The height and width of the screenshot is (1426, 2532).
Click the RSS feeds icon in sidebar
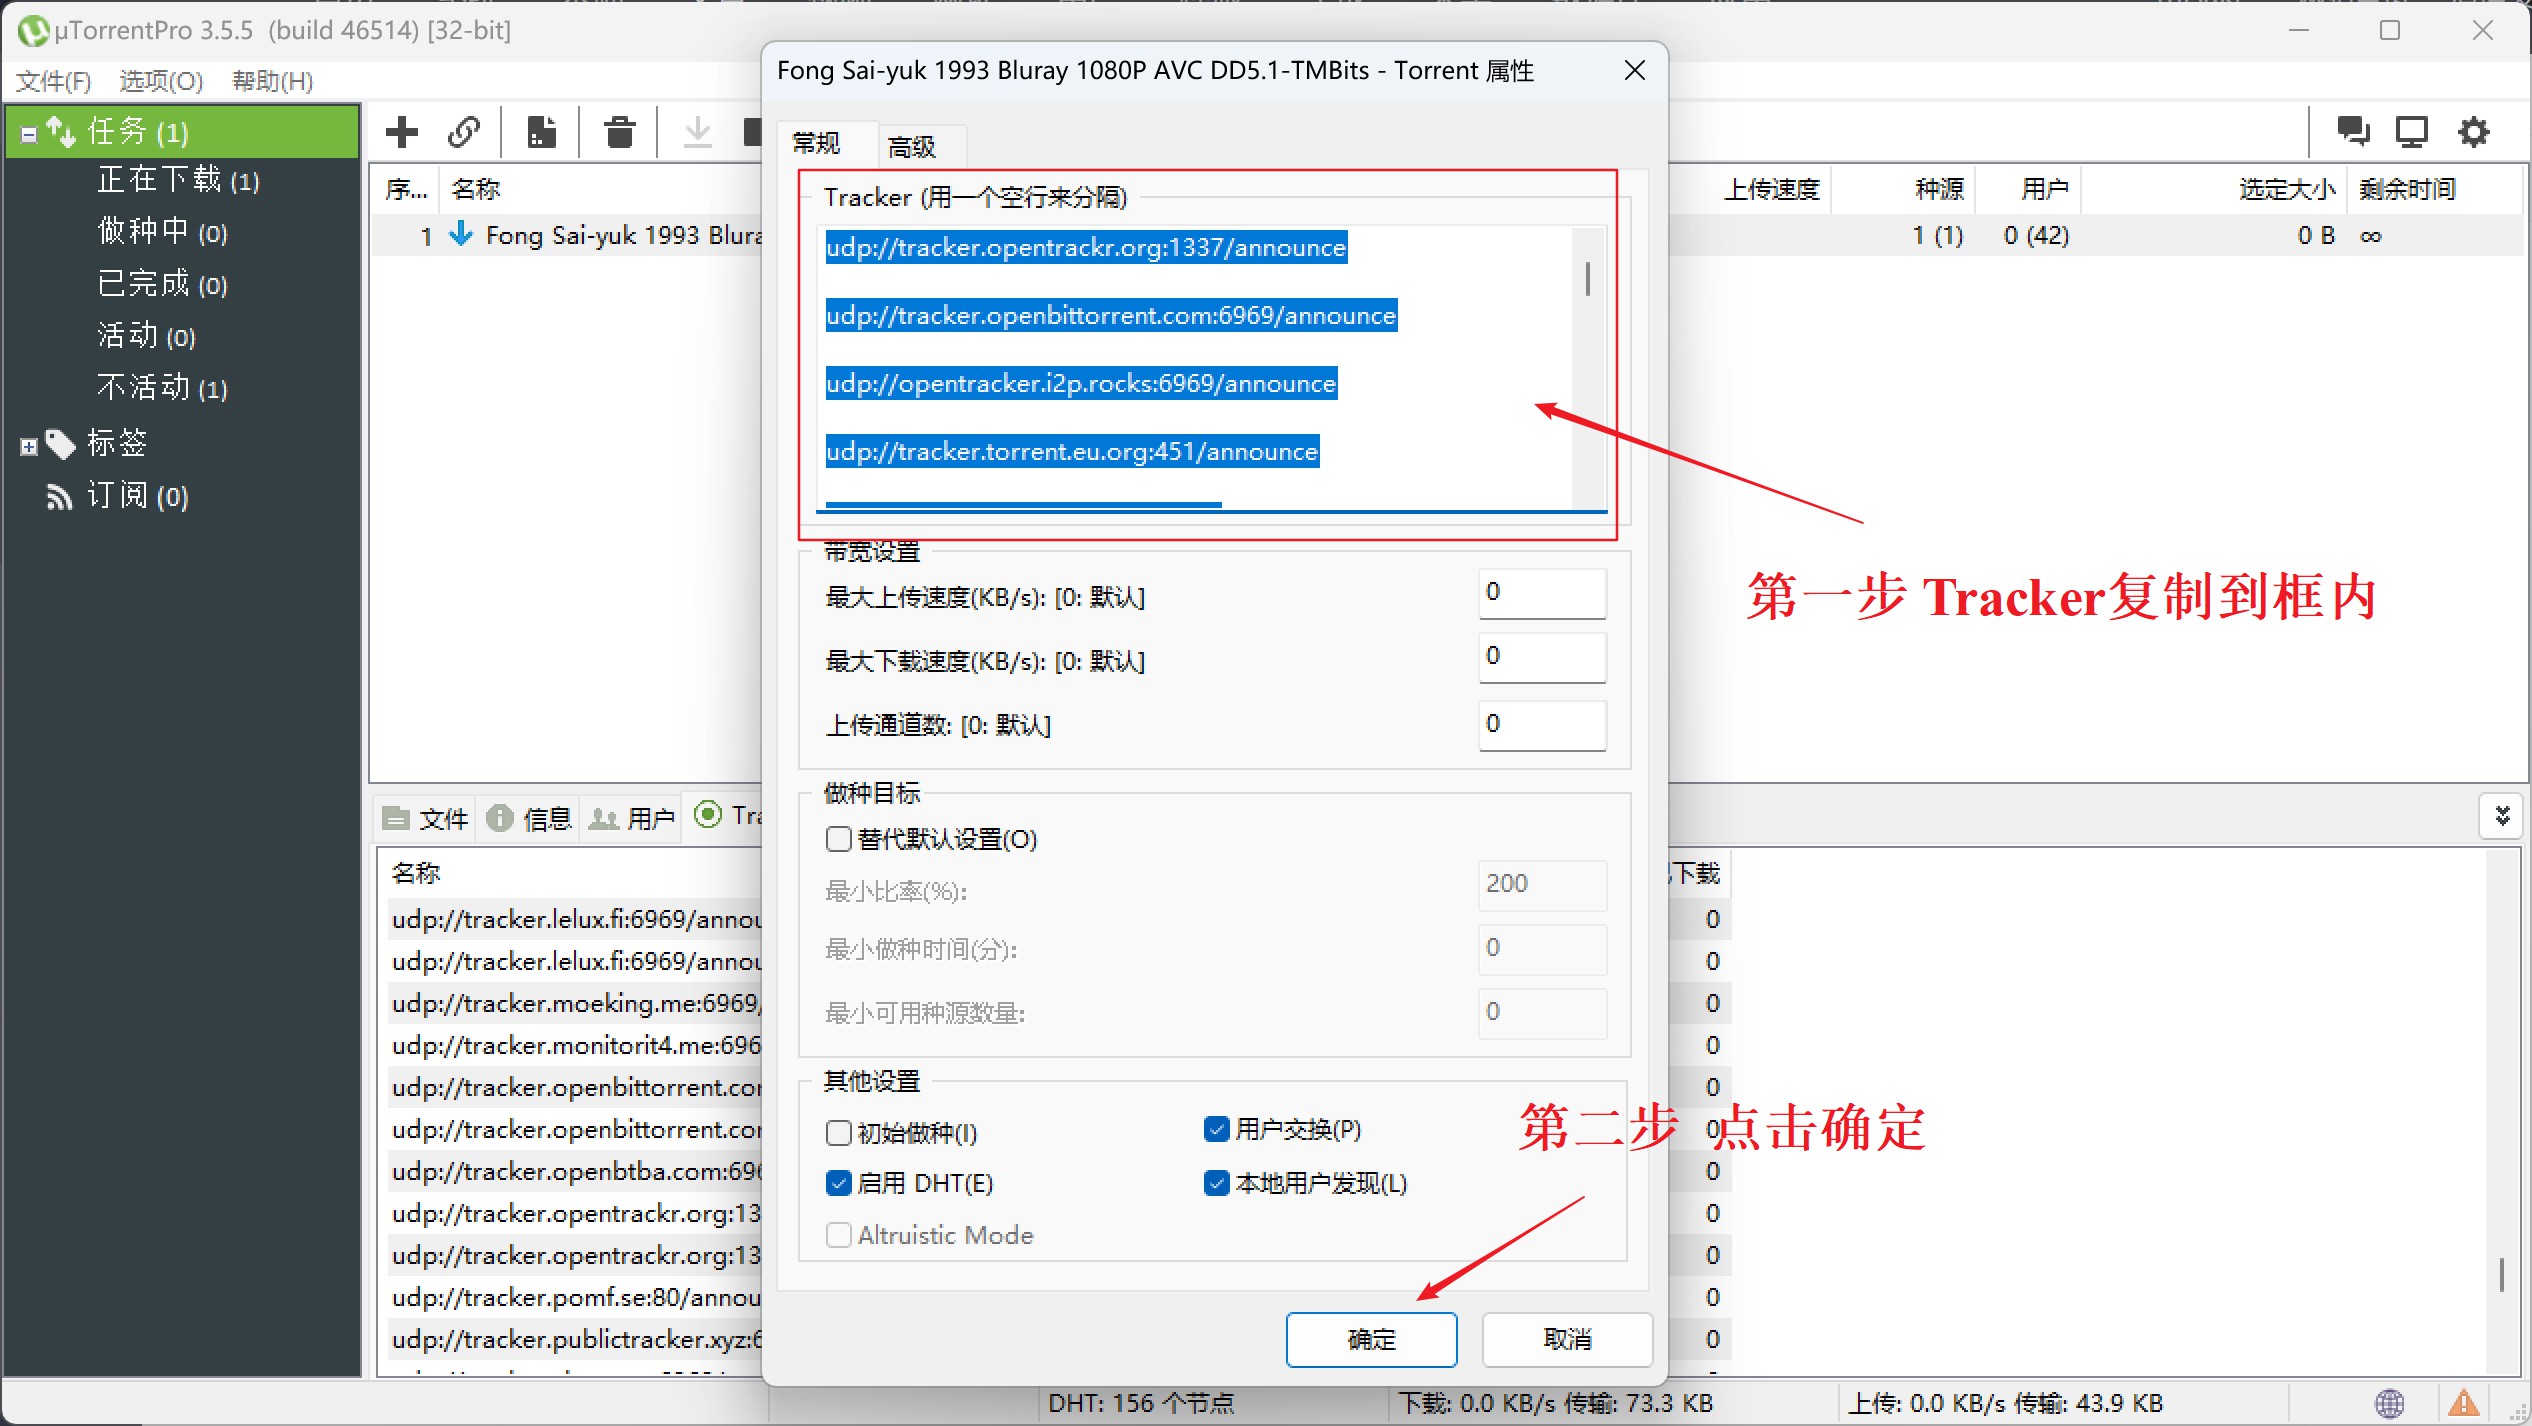(x=60, y=497)
